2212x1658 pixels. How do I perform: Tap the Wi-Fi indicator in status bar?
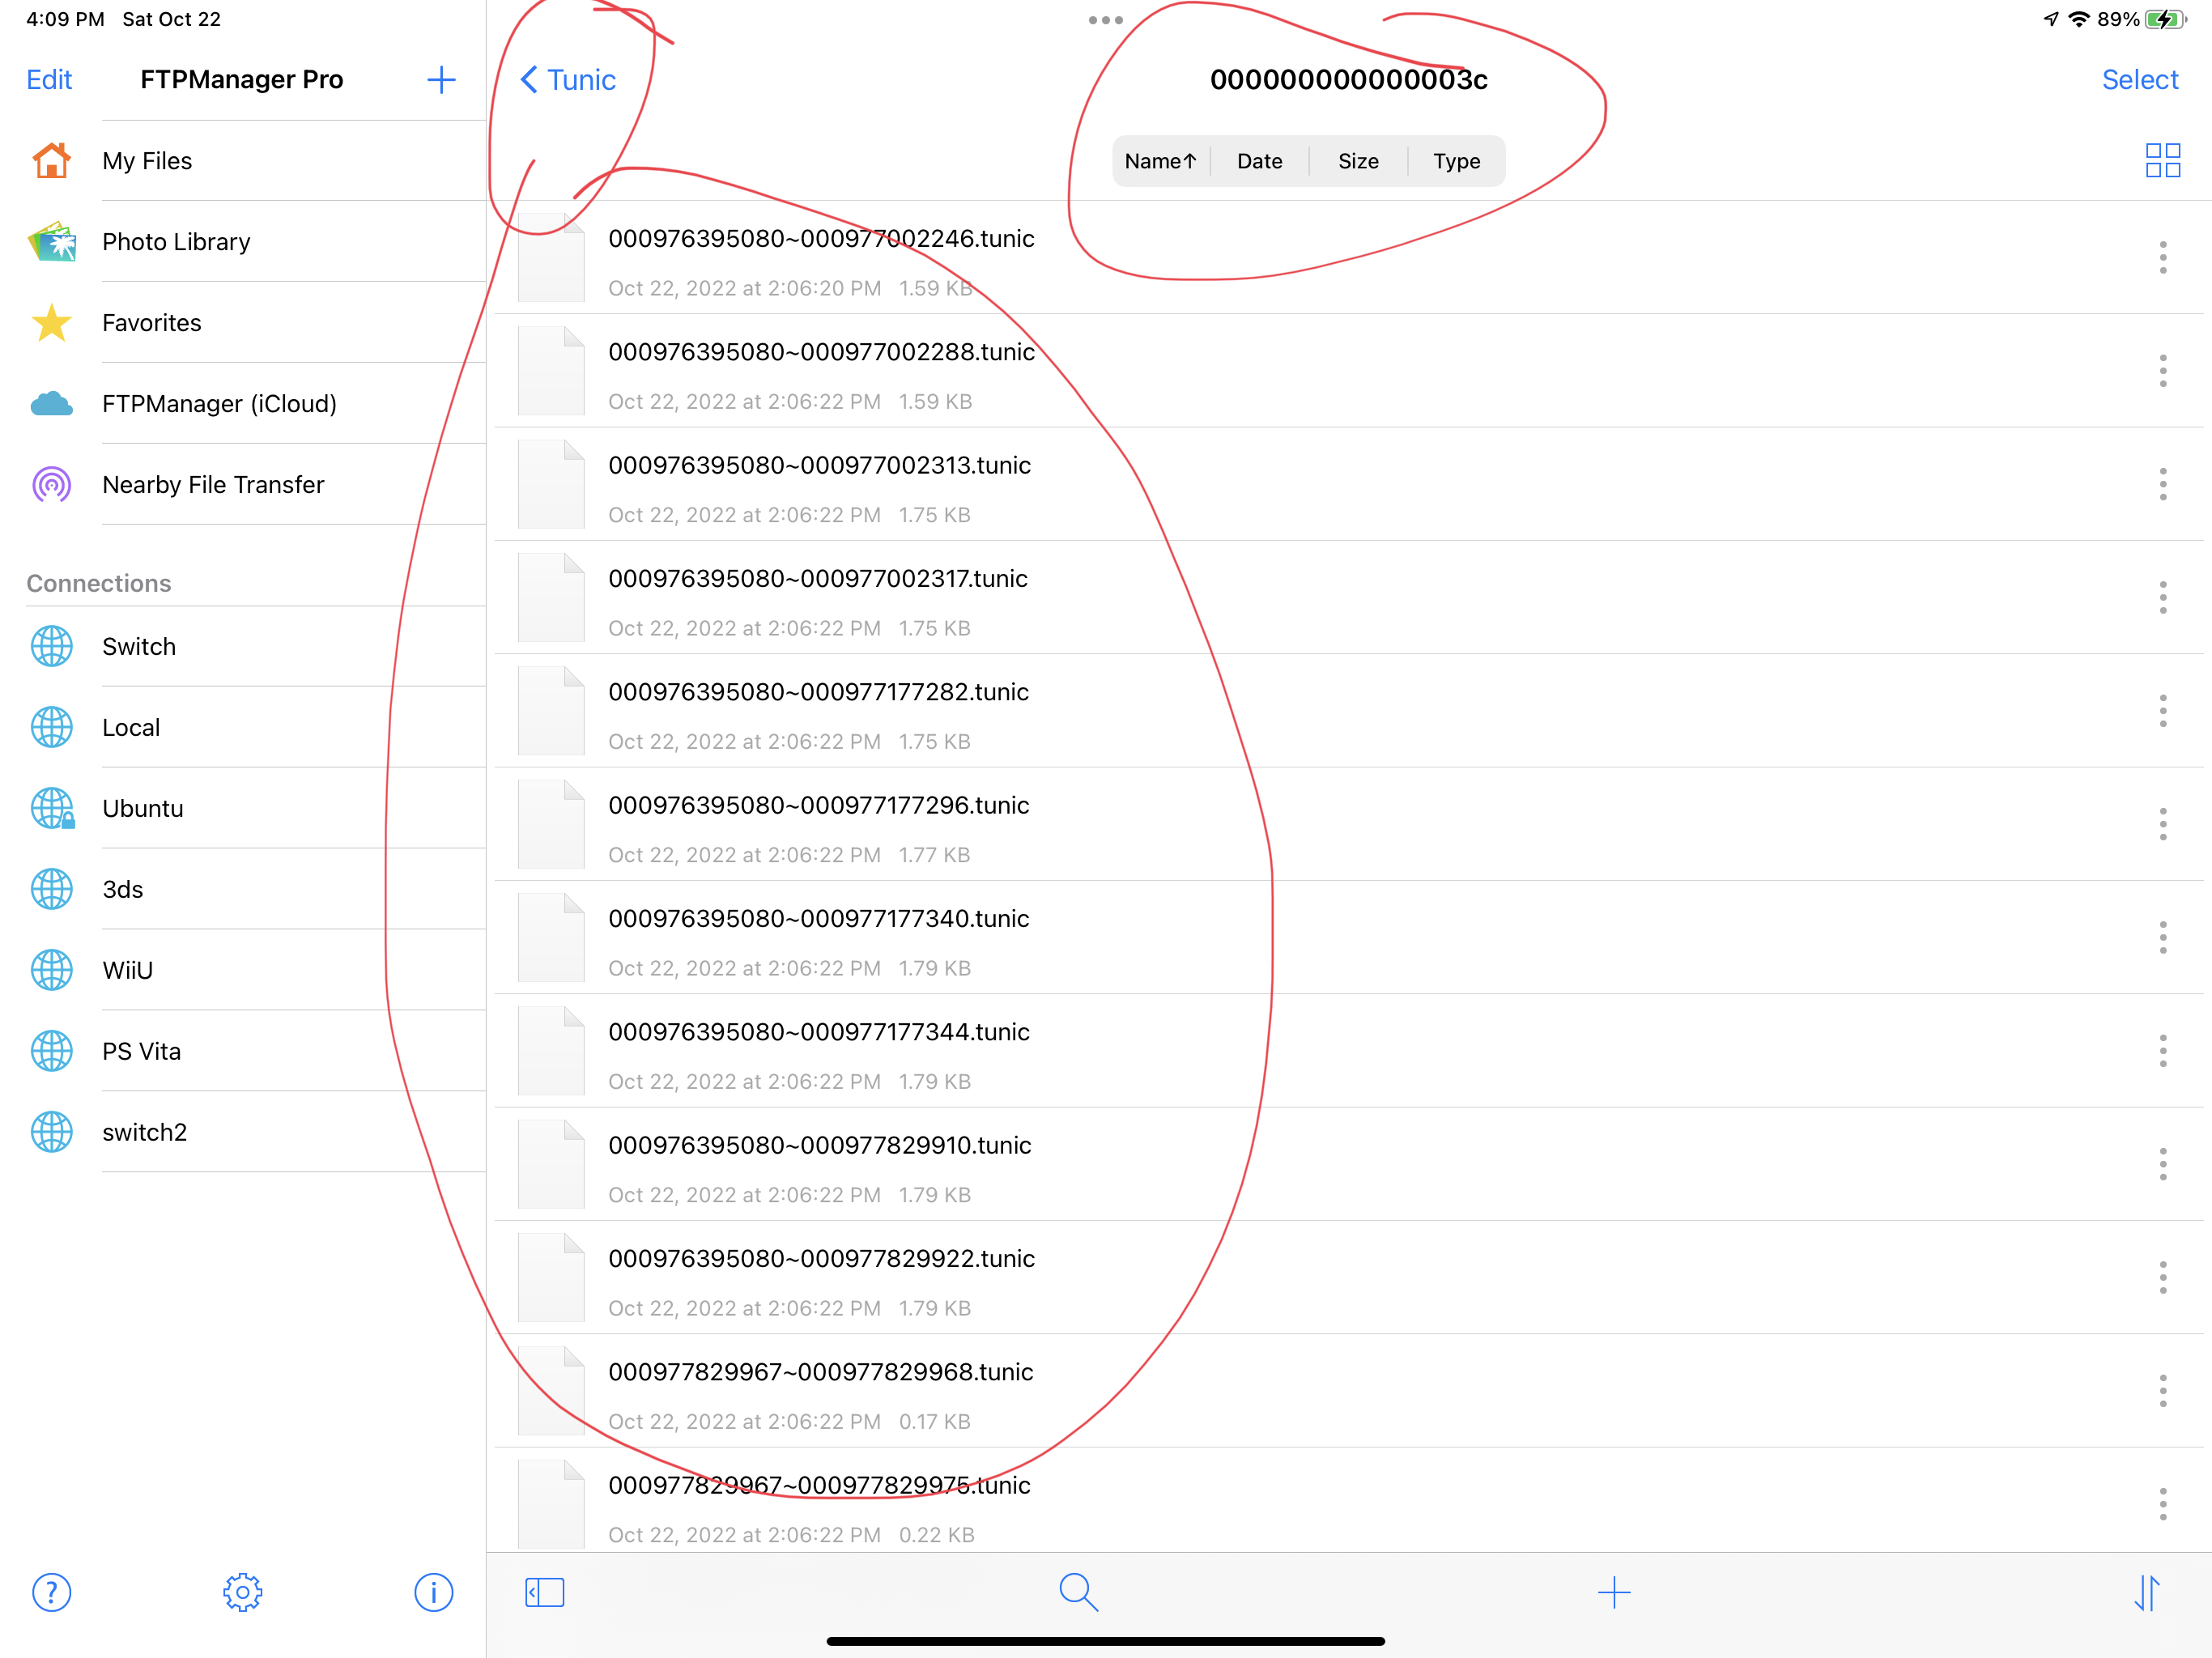pos(2079,19)
